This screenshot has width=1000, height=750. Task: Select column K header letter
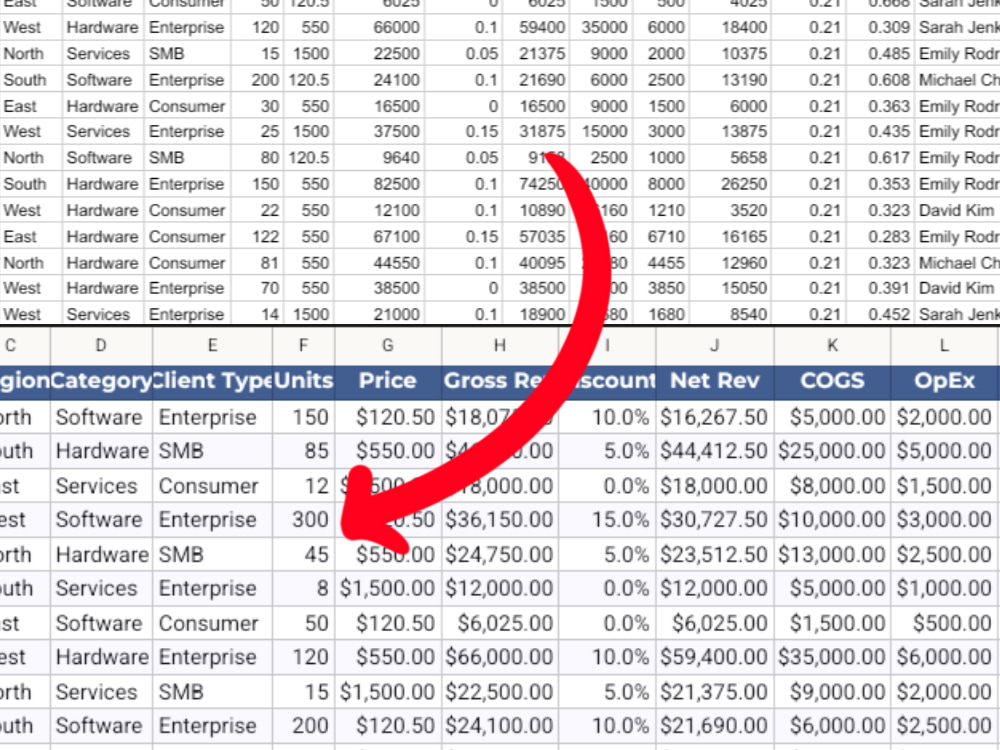832,346
